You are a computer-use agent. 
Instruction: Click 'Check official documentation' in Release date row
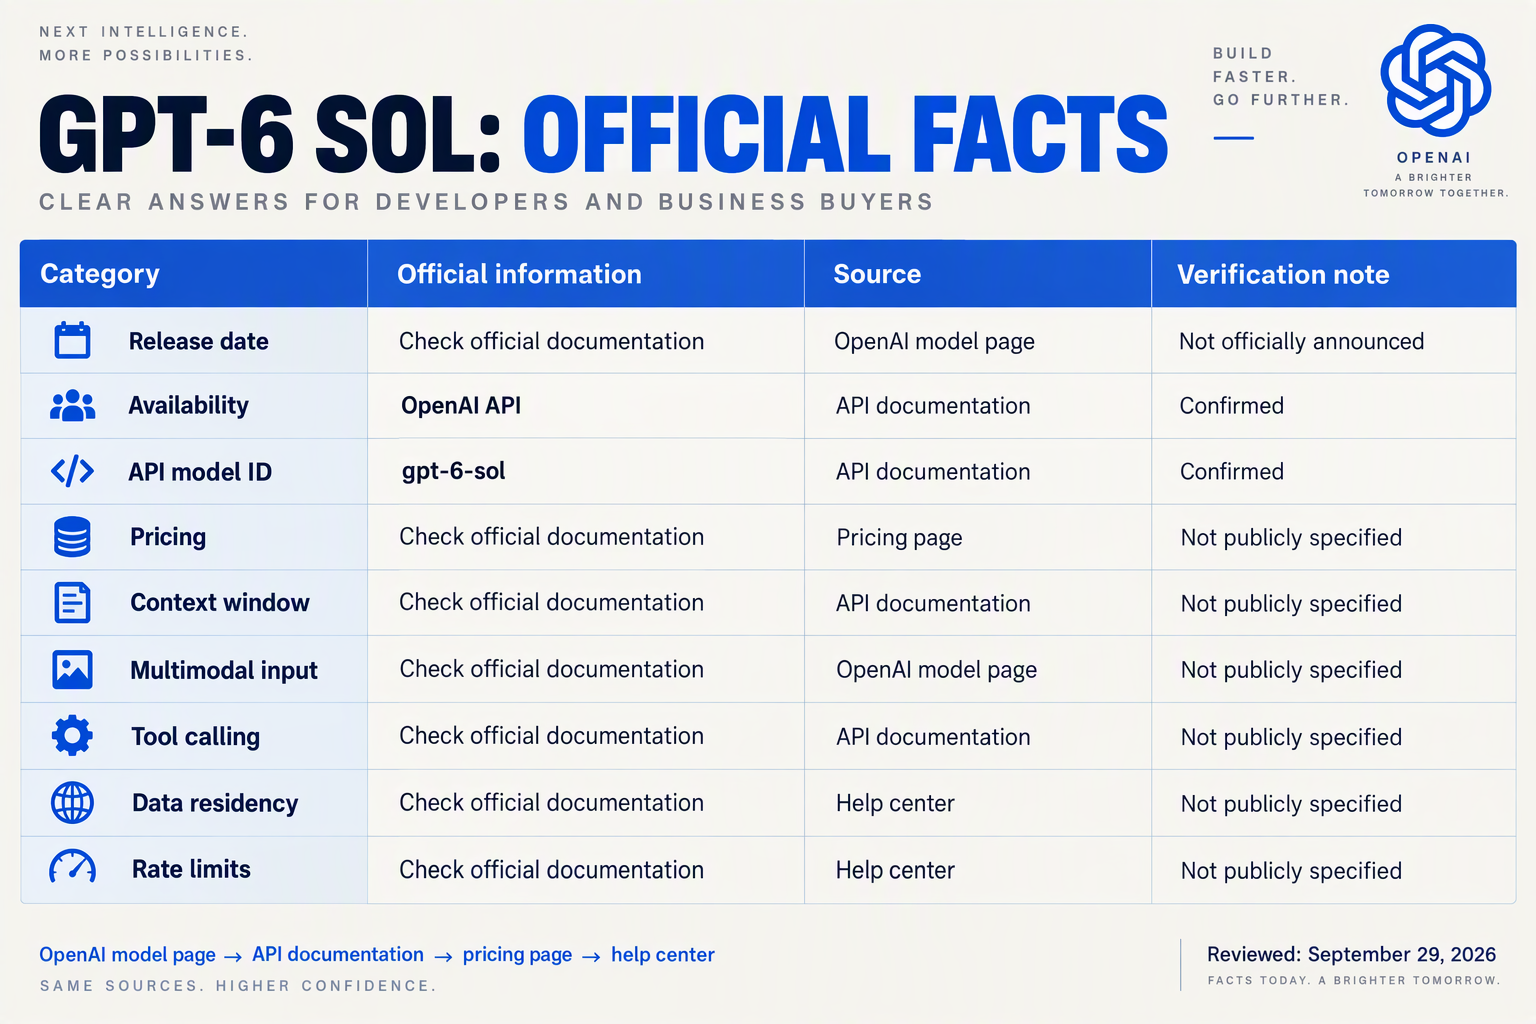(551, 341)
